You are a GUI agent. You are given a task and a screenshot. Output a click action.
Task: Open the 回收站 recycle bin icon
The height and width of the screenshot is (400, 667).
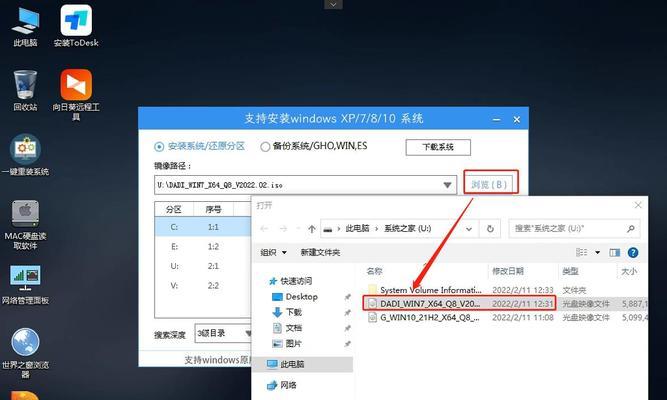point(25,91)
